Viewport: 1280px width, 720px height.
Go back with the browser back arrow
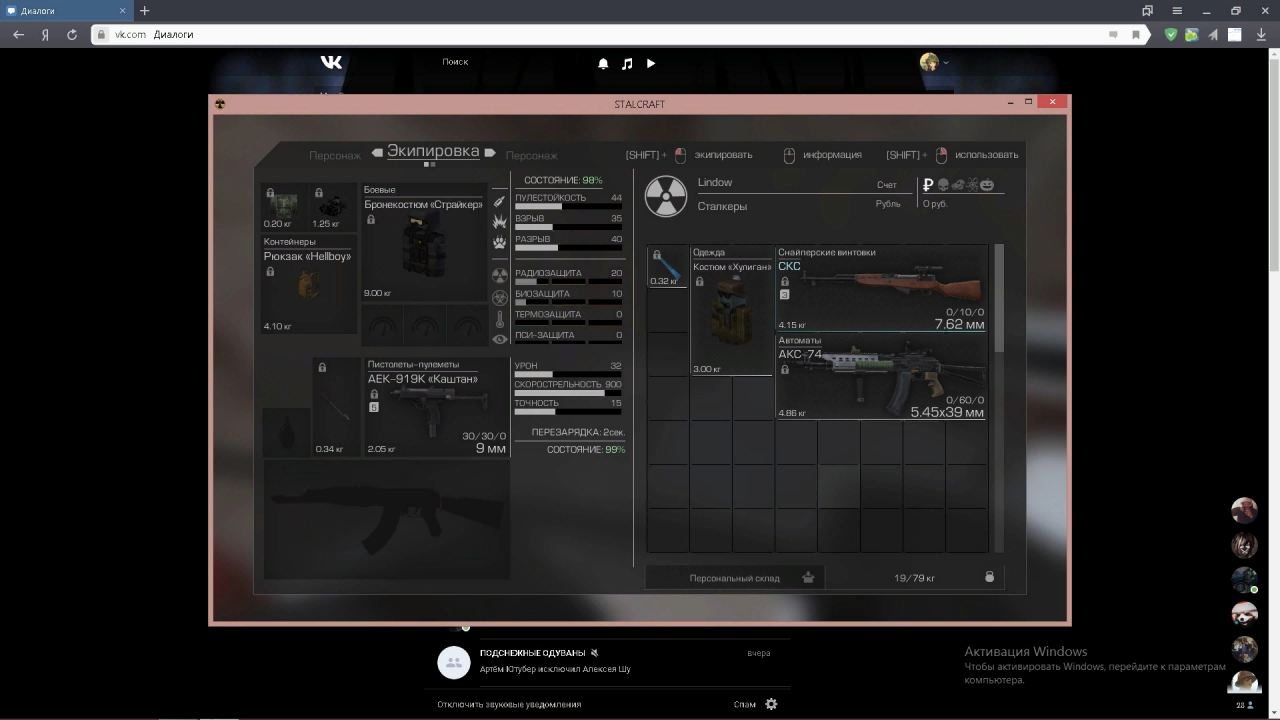[x=18, y=34]
